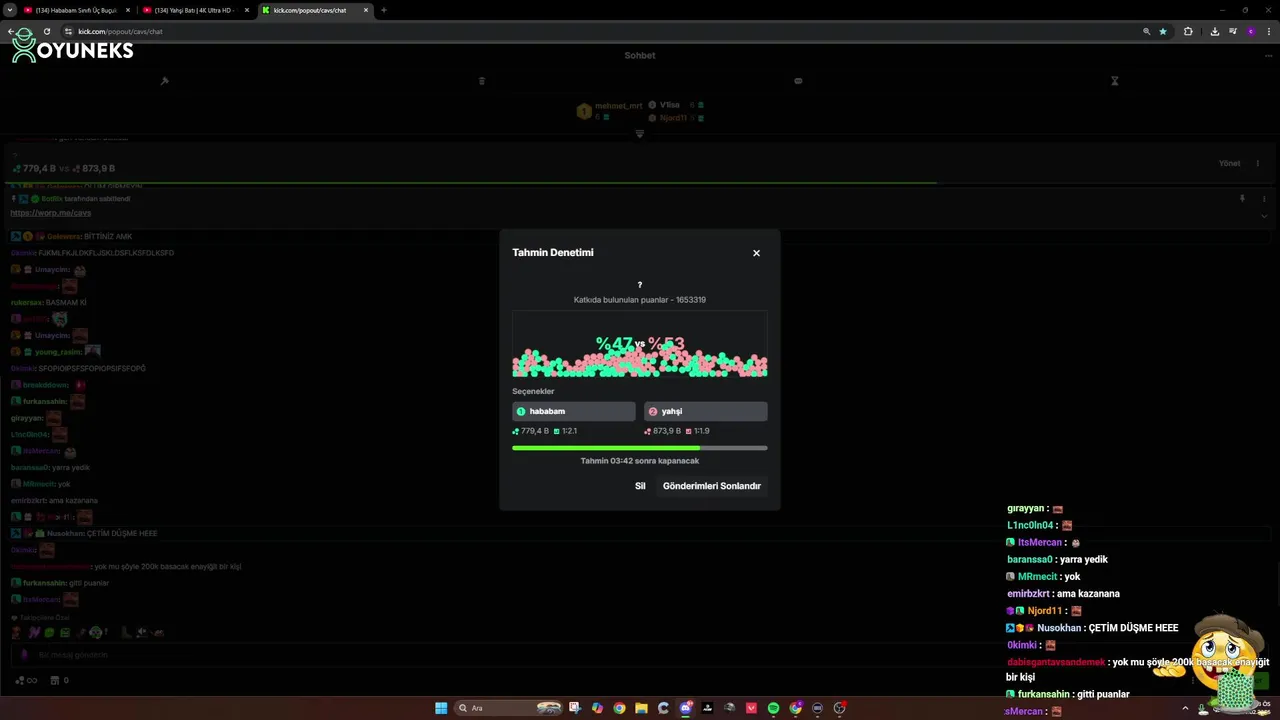The height and width of the screenshot is (720, 1280).
Task: Click the %47 vs %53 vote graph
Action: coord(640,344)
